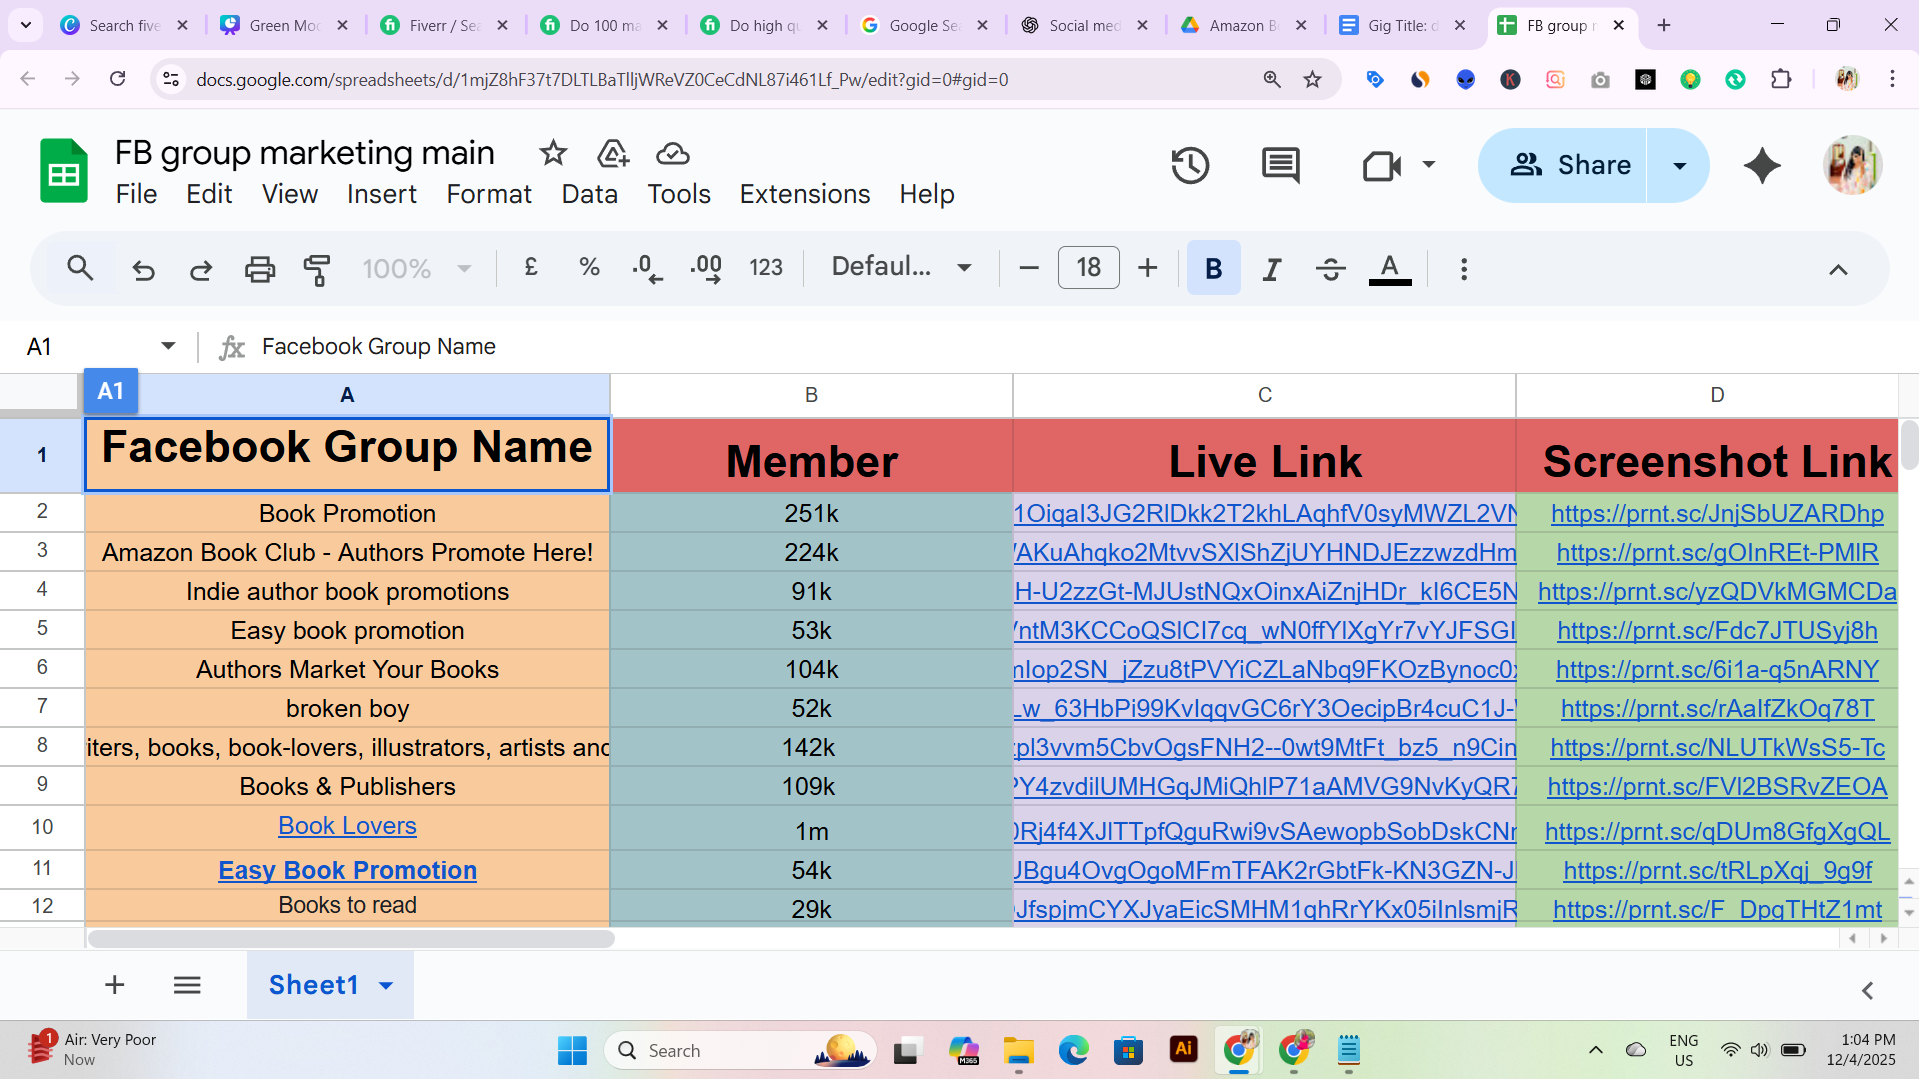Click the undo arrow icon
The height and width of the screenshot is (1079, 1919).
point(144,269)
